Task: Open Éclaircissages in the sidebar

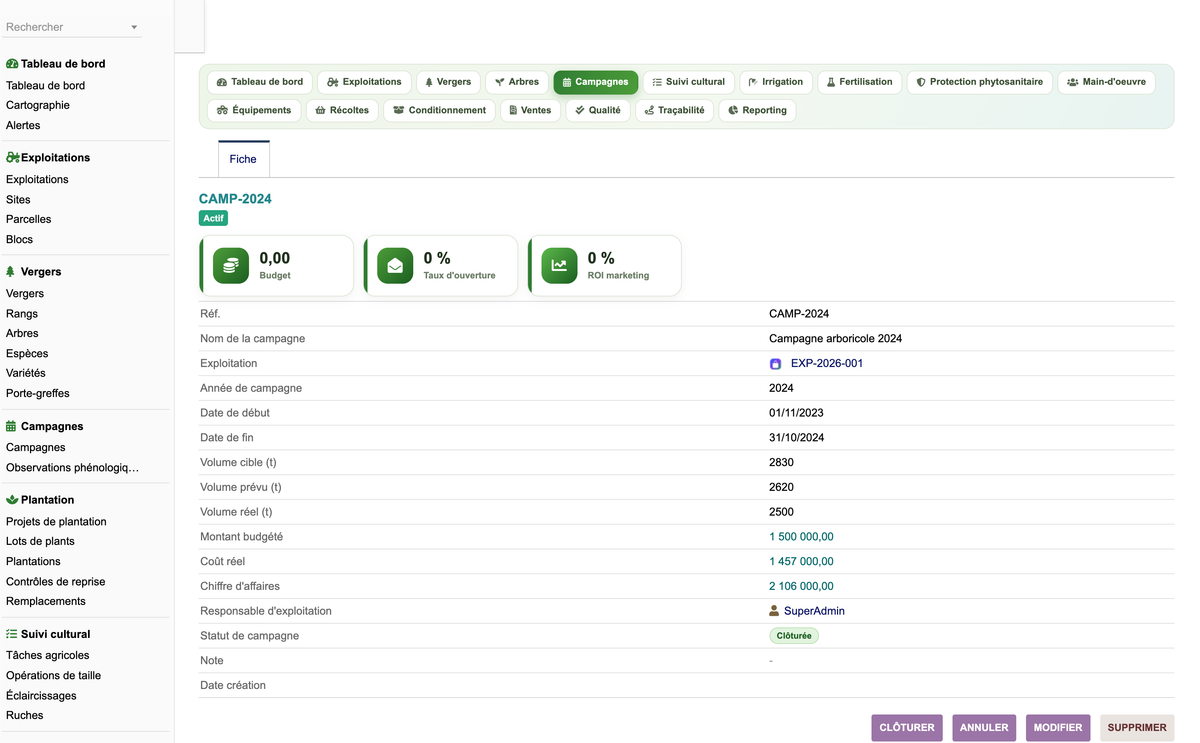Action: 41,695
